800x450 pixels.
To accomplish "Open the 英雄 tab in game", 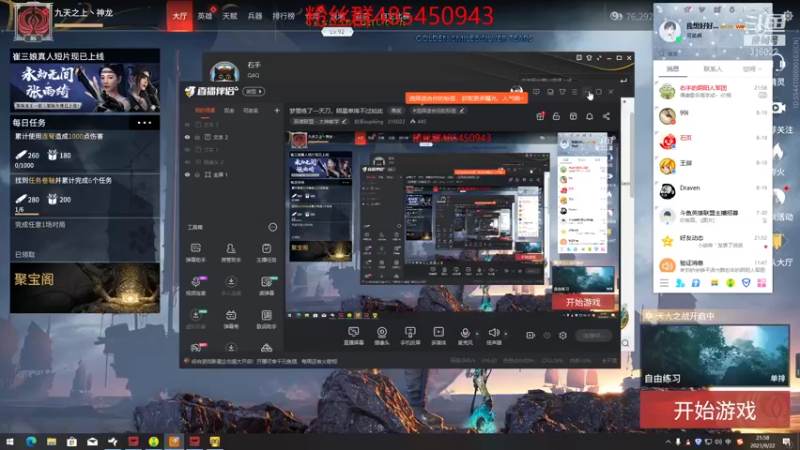I will coord(205,16).
